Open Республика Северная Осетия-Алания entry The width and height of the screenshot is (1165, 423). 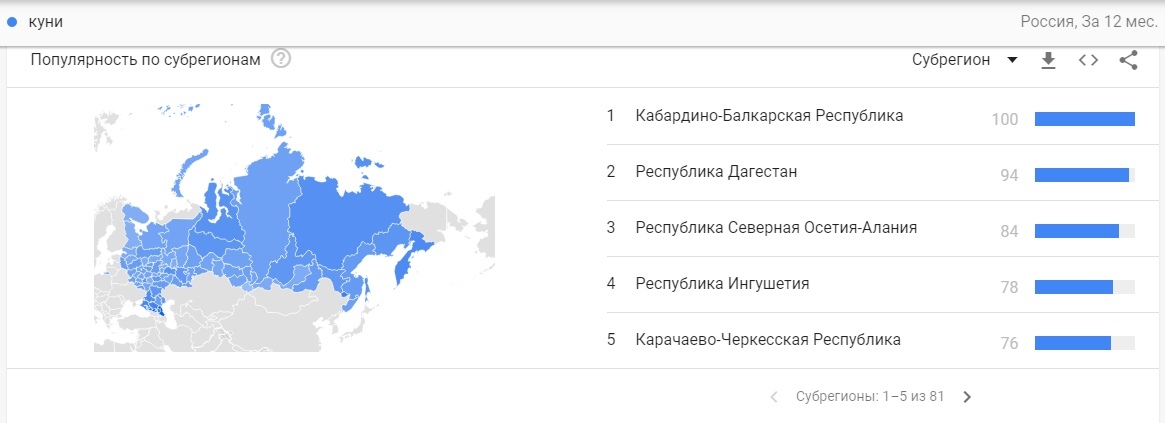point(776,228)
